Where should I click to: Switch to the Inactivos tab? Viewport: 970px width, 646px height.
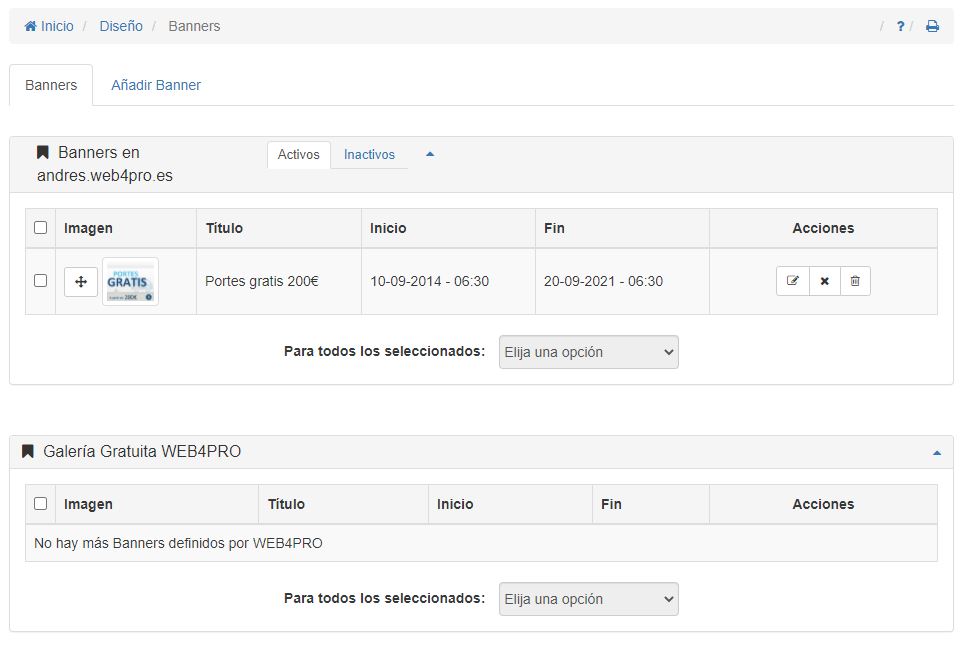tap(369, 155)
